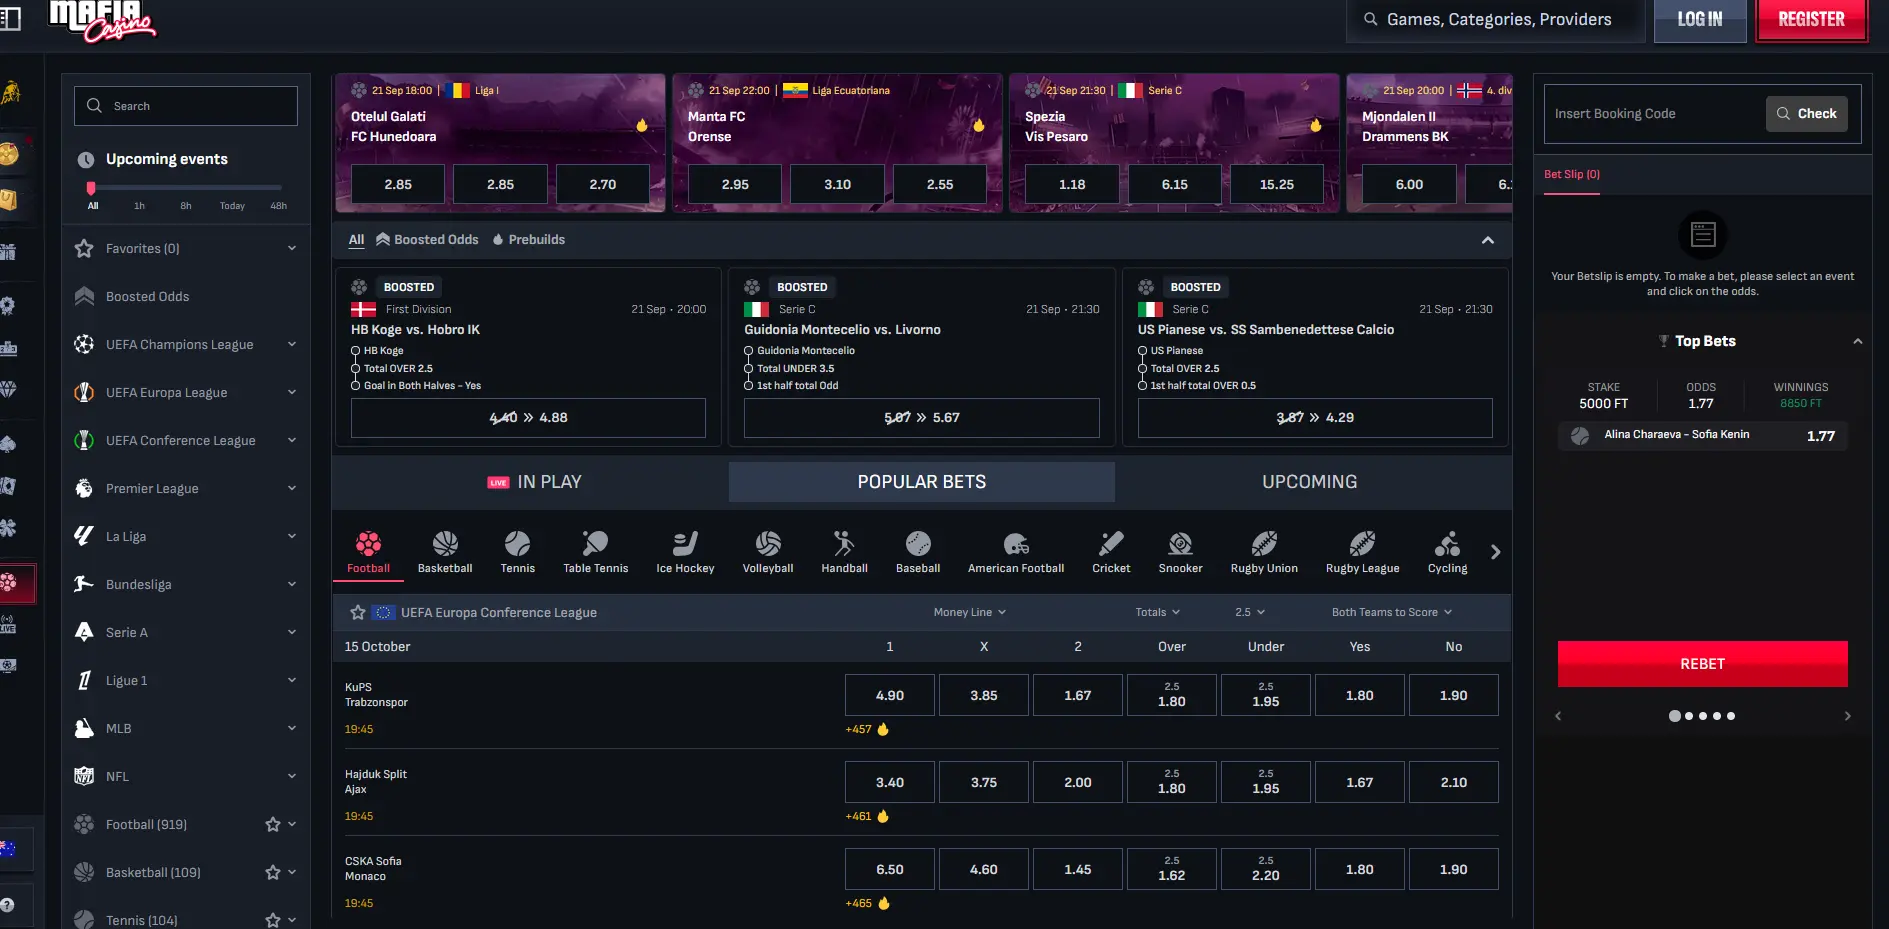The width and height of the screenshot is (1889, 929).
Task: Collapse the boosted odds section chevron
Action: 1487,240
